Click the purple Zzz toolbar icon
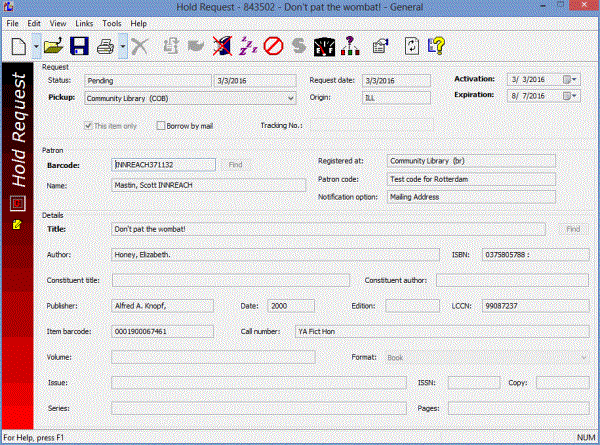Image resolution: width=600 pixels, height=445 pixels. coord(248,46)
